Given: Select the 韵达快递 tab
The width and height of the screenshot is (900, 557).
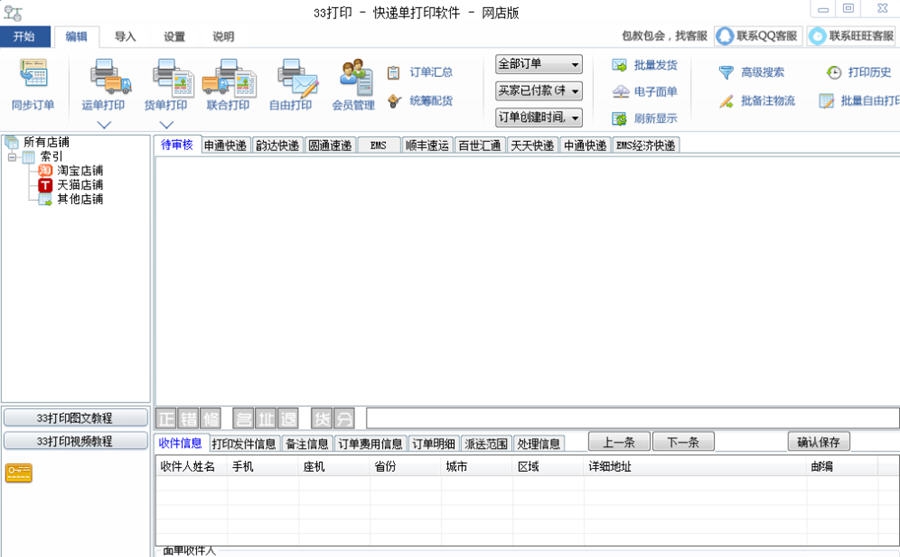Looking at the screenshot, I should coord(278,146).
